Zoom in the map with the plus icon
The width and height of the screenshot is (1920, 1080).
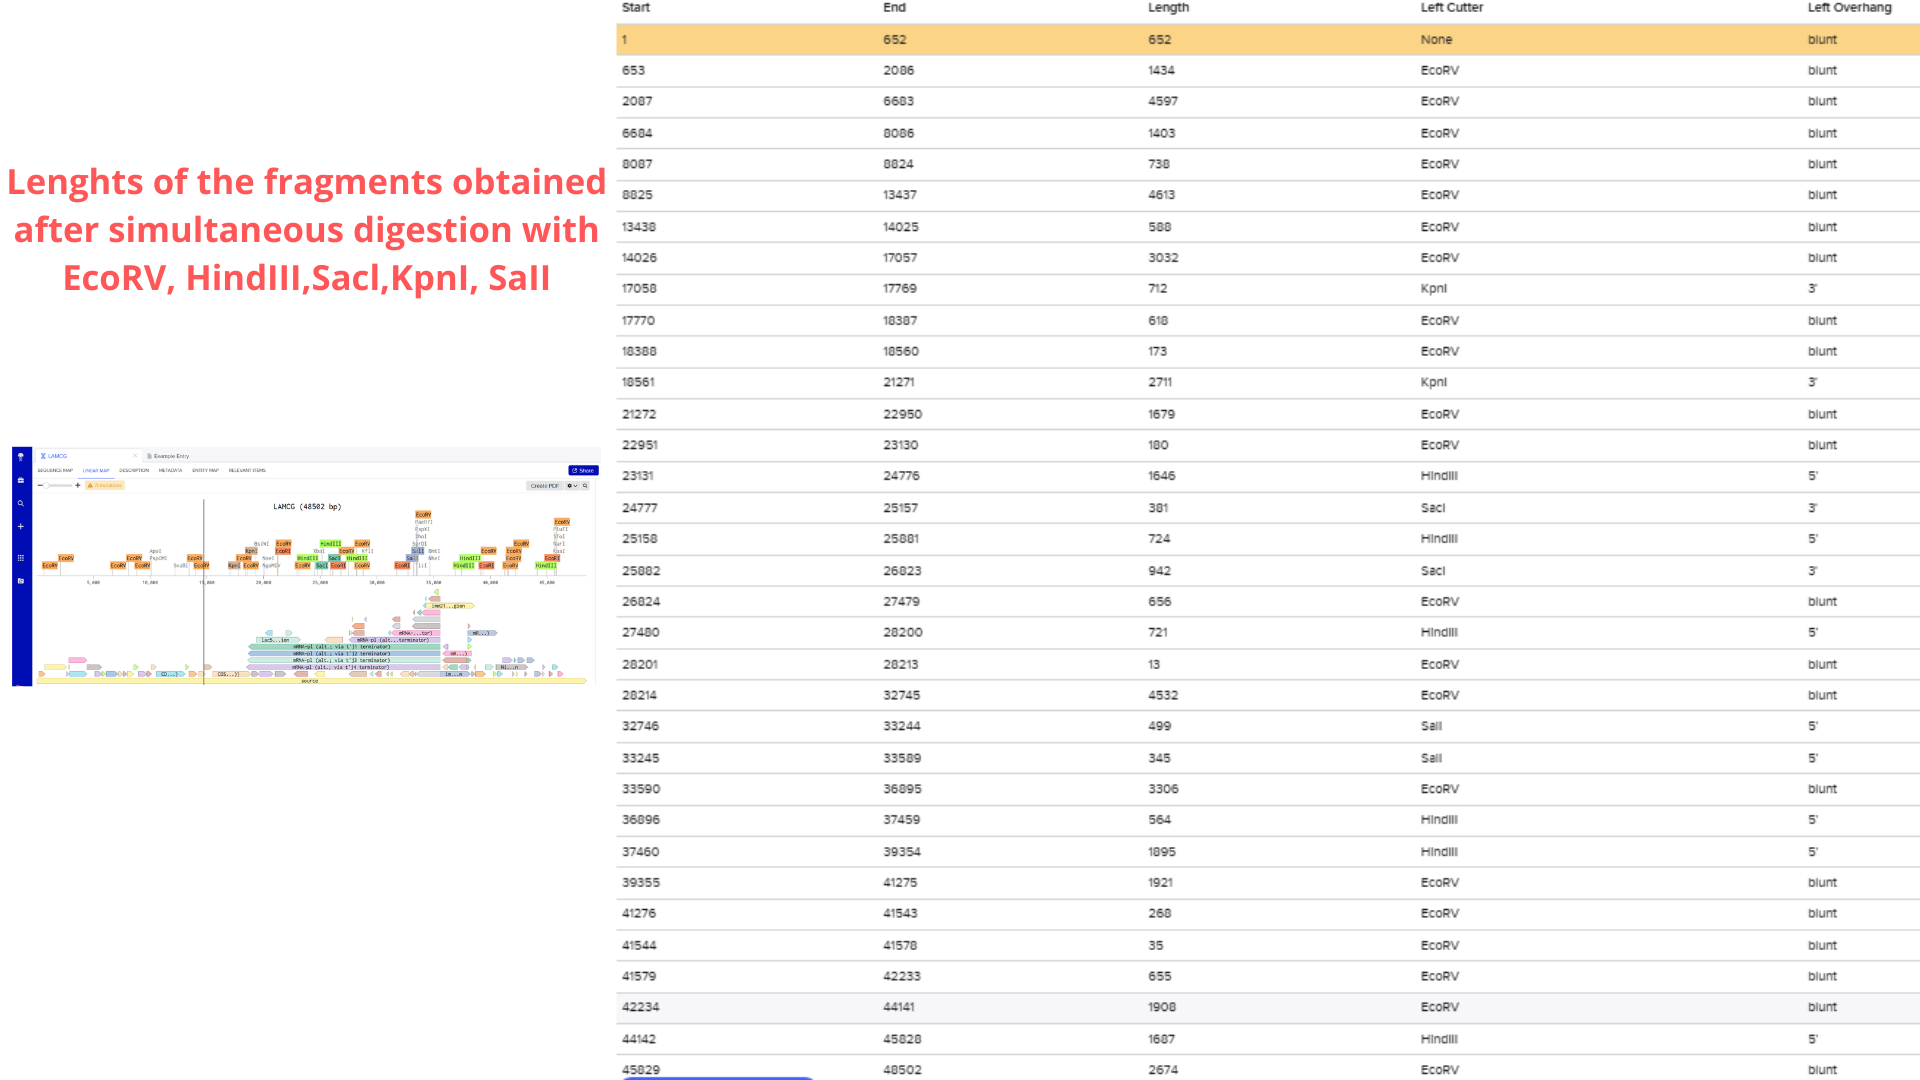pos(78,485)
